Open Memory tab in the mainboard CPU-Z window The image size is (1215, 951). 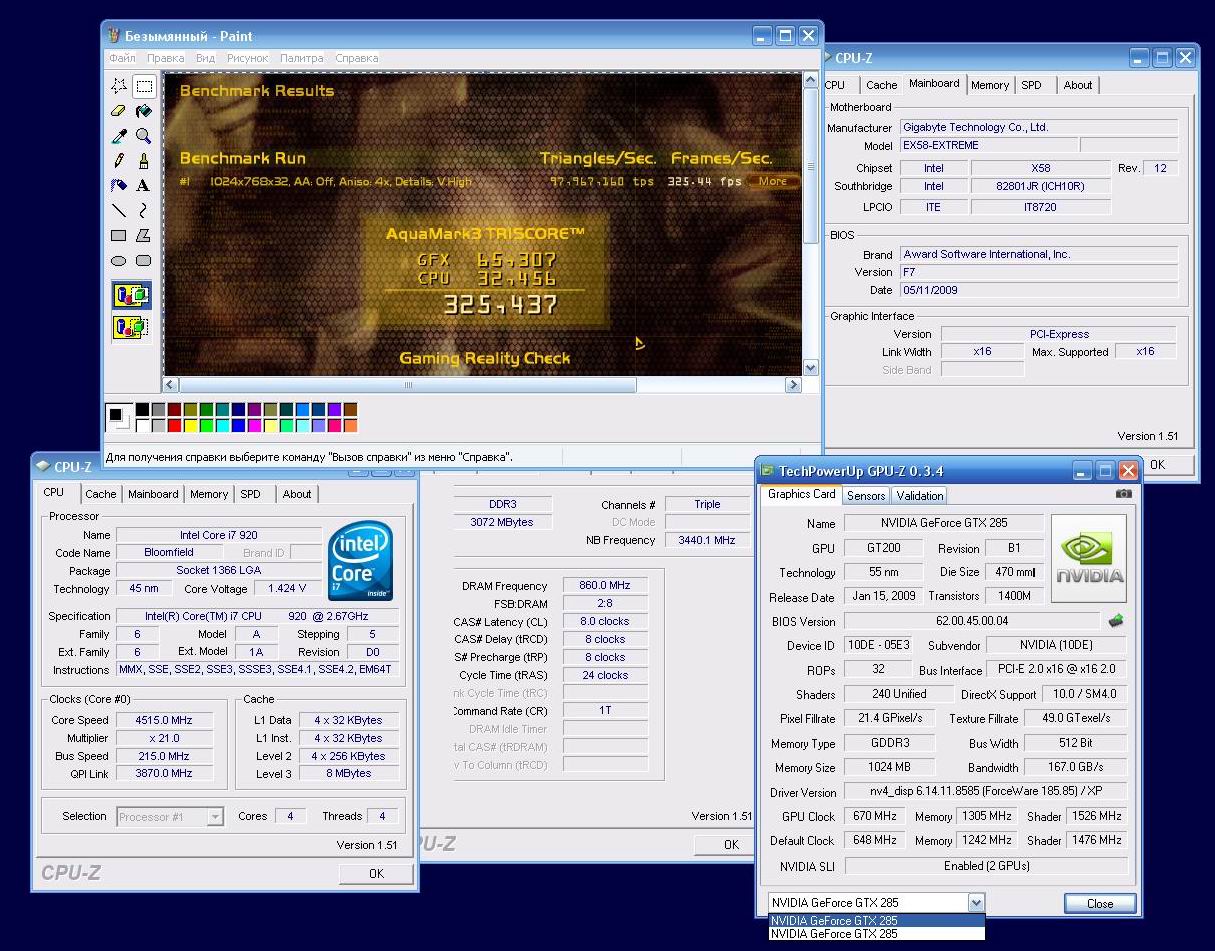[x=990, y=85]
